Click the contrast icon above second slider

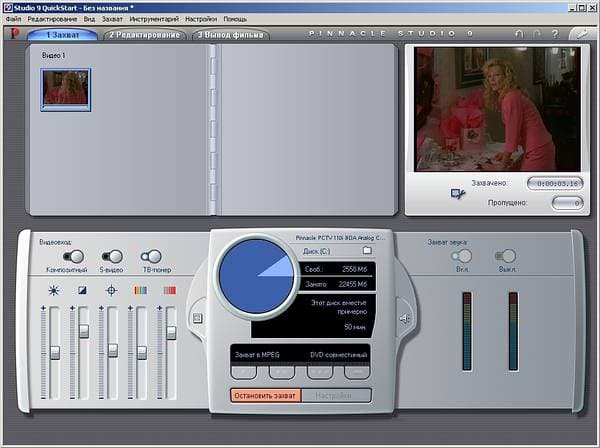pos(82,291)
